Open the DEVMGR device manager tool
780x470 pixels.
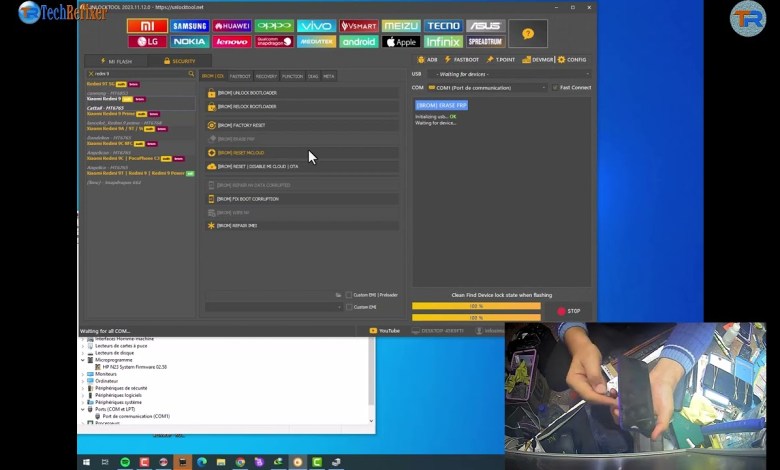pos(537,60)
